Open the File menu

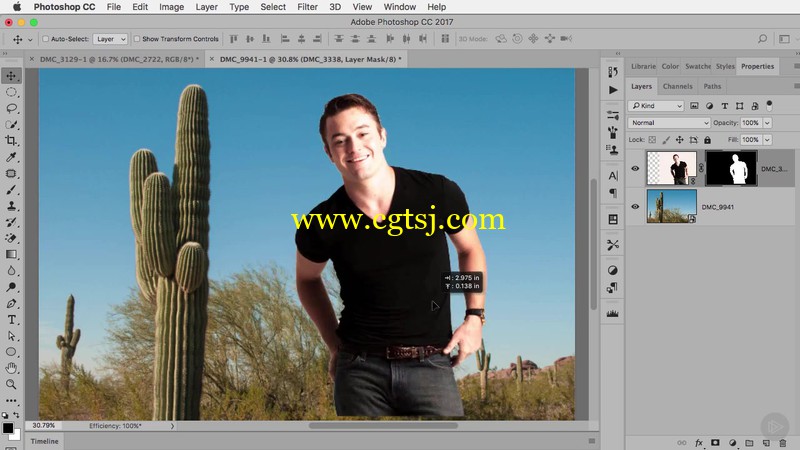coord(114,7)
